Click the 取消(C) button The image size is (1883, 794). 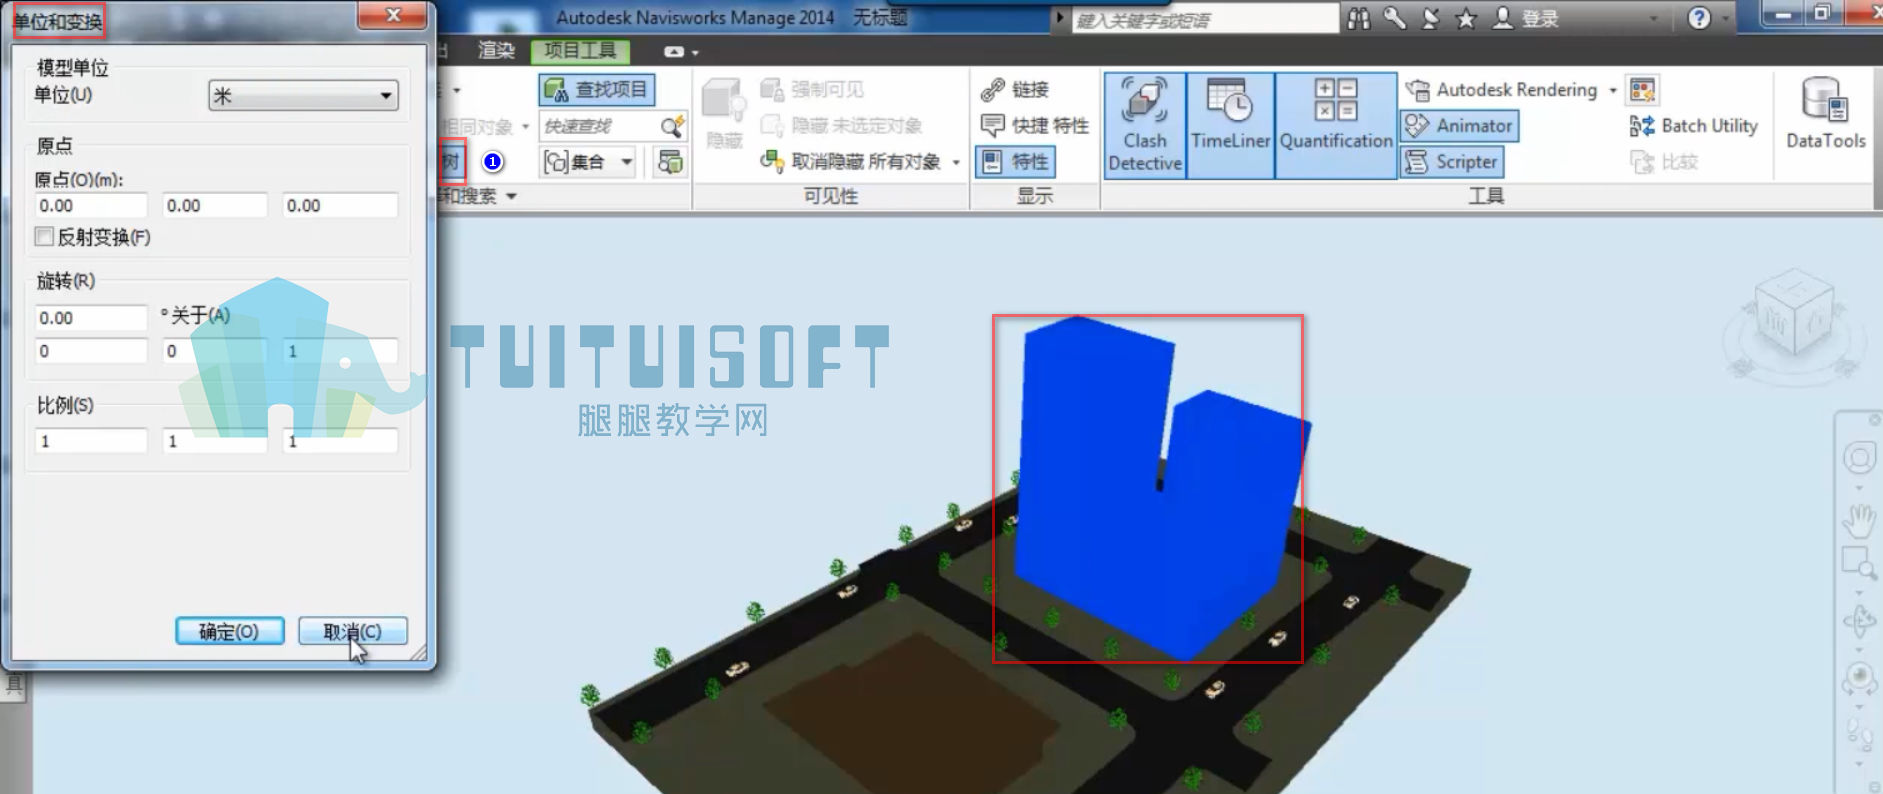point(352,631)
